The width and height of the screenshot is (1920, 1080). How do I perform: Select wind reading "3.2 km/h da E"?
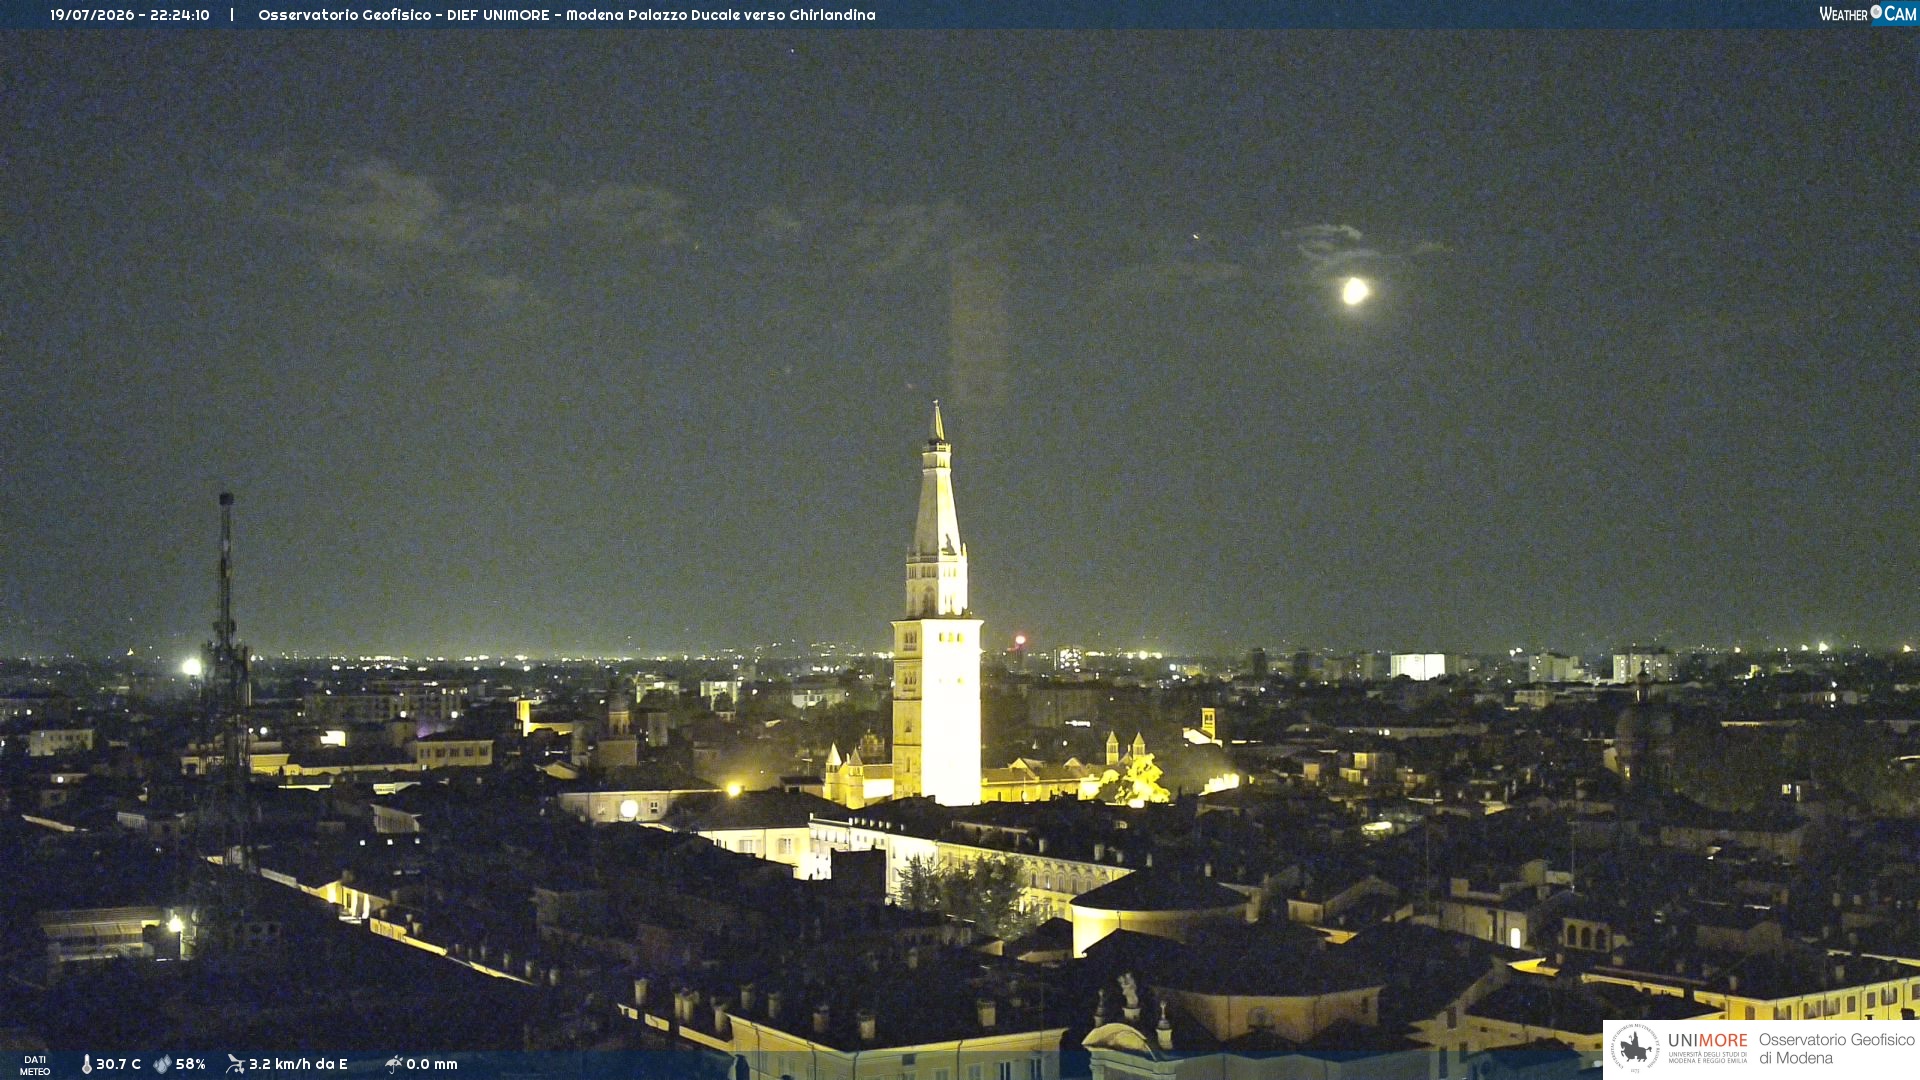click(x=298, y=1064)
